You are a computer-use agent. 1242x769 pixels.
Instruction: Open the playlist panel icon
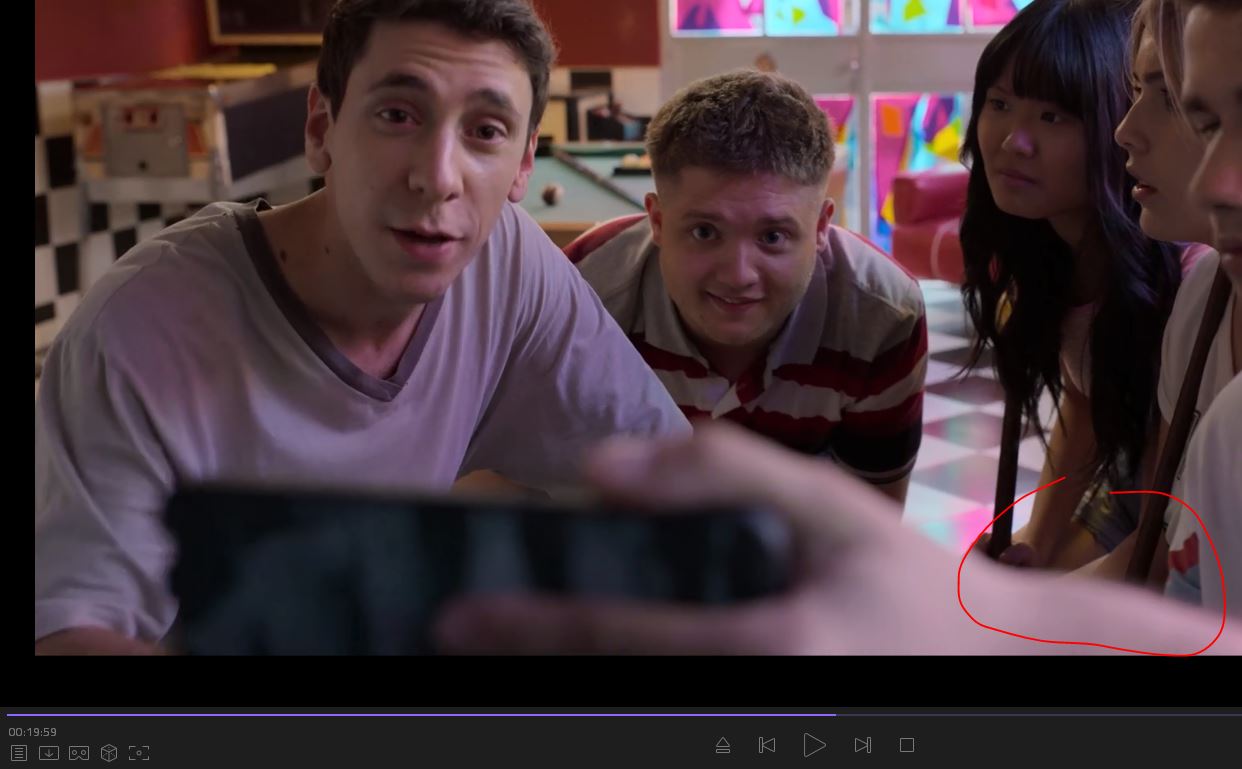[19, 753]
